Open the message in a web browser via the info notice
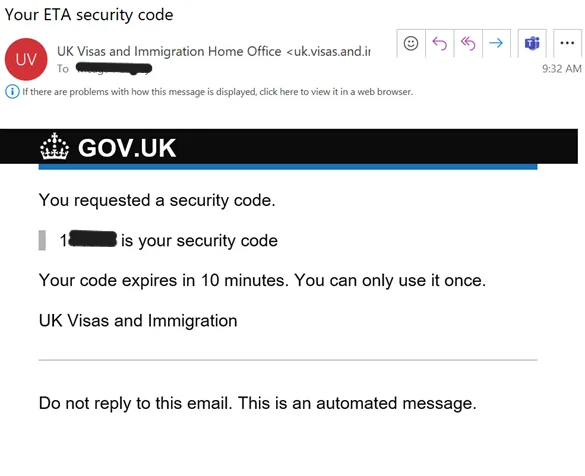Screen dimensions: 585x476 click(x=218, y=92)
